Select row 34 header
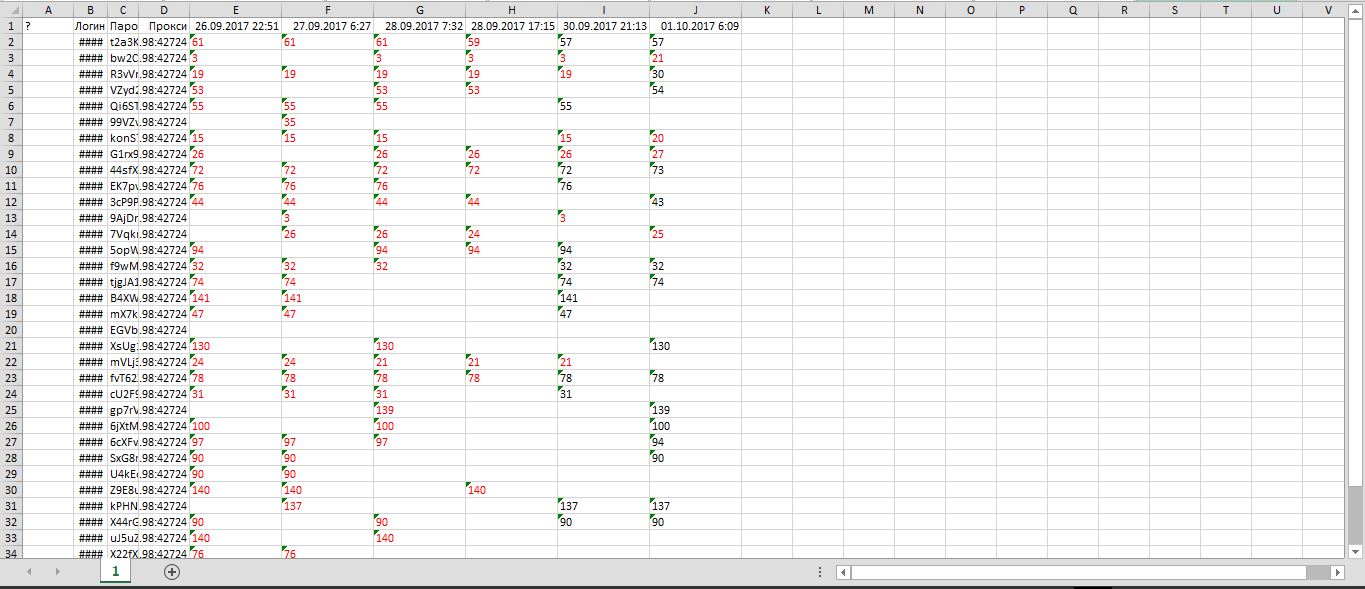Screen dimensions: 1365x589 click(x=11, y=553)
